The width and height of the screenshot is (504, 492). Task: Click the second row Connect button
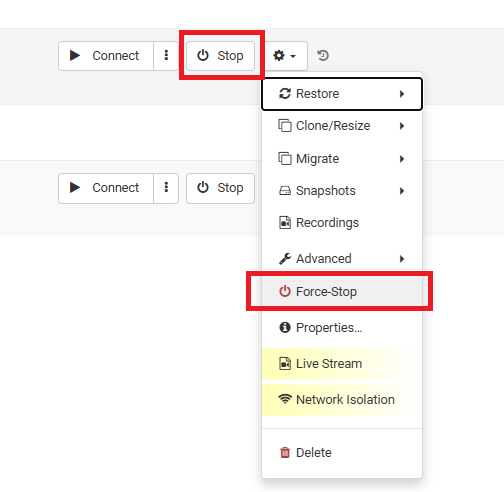click(106, 188)
